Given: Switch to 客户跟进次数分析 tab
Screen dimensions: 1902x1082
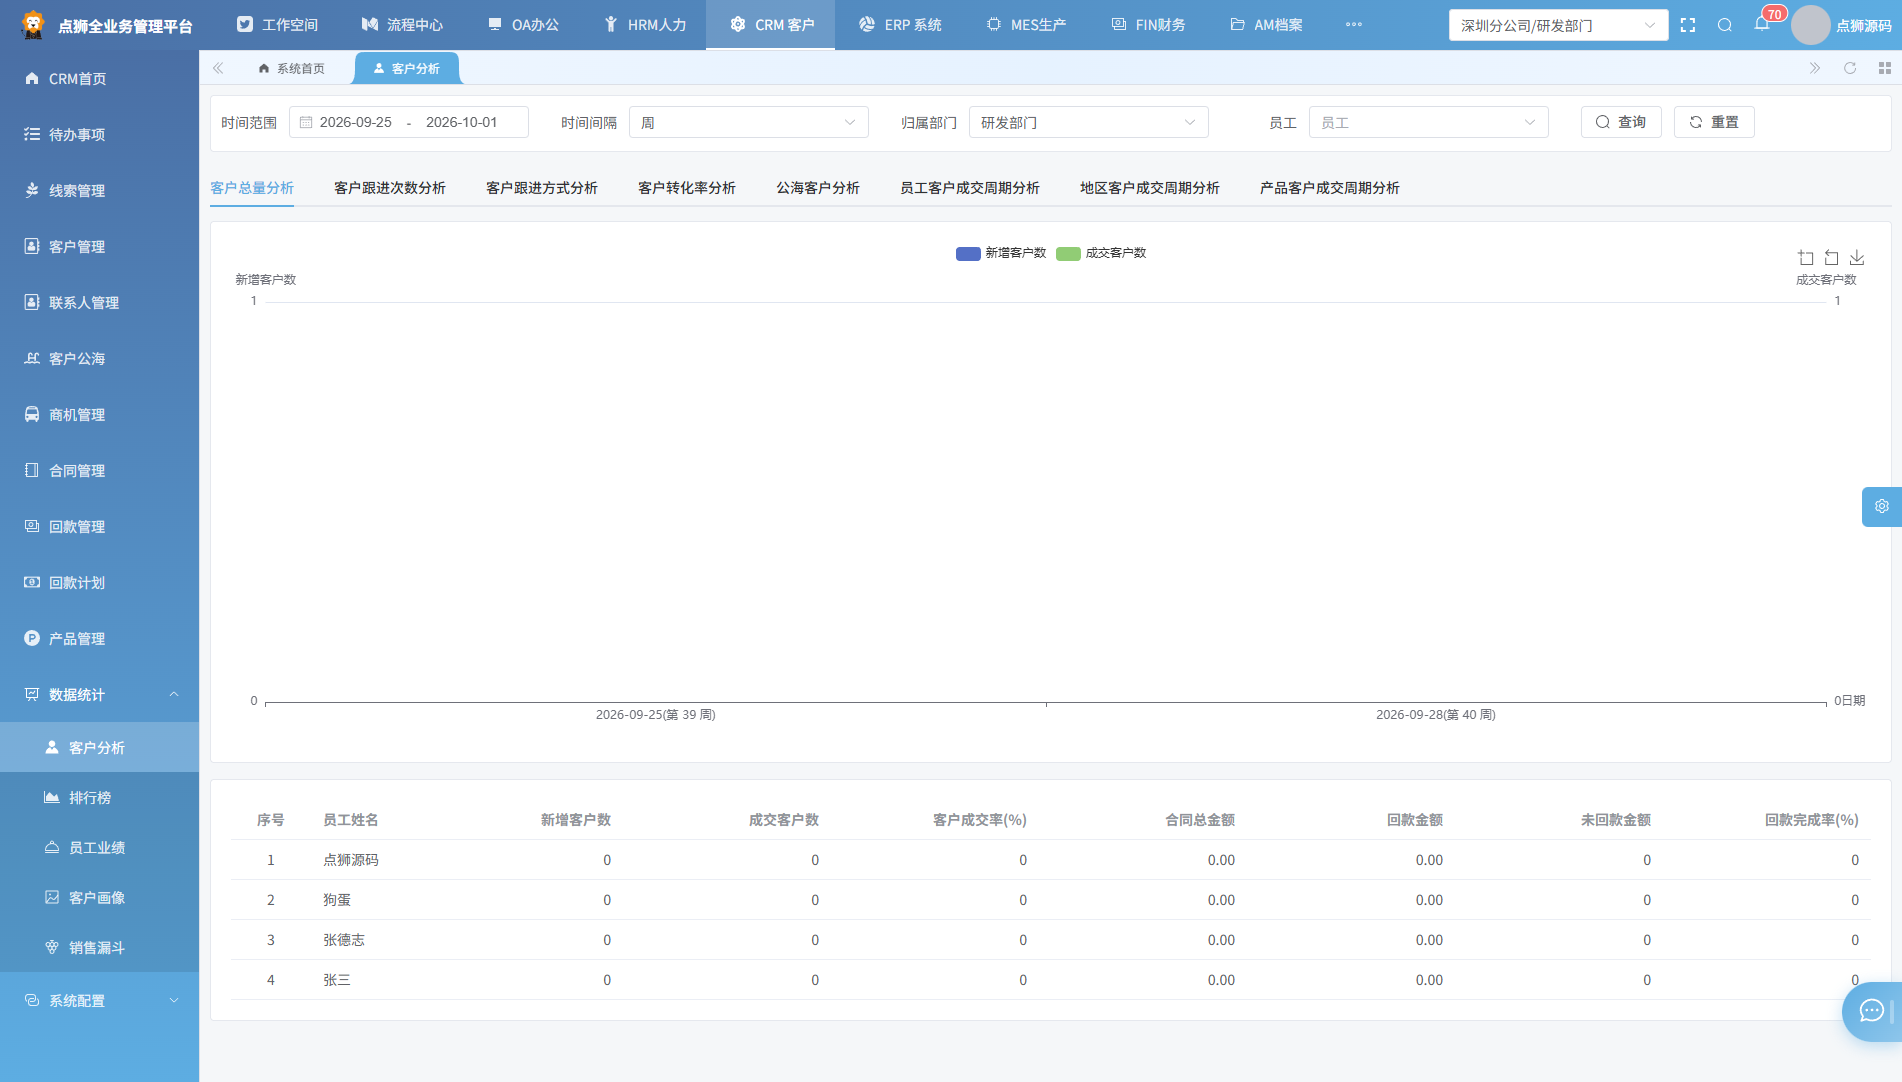Looking at the screenshot, I should click(x=390, y=188).
